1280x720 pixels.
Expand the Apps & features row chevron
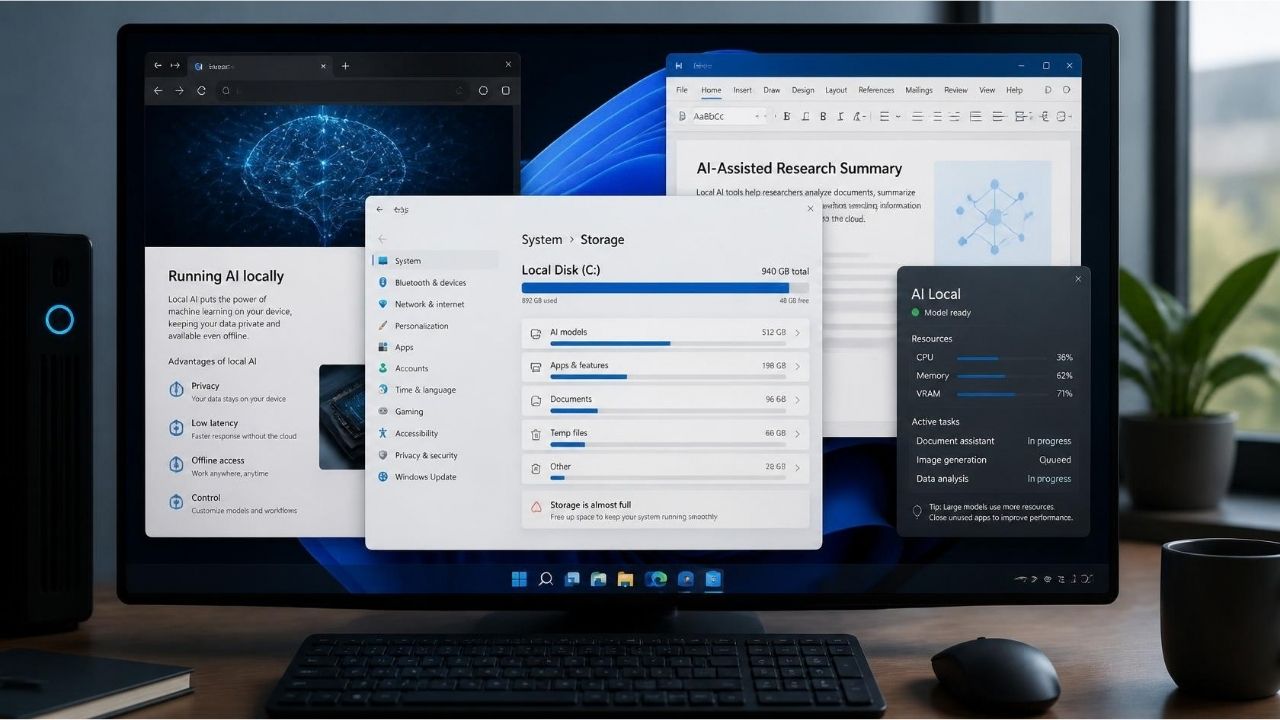(797, 366)
